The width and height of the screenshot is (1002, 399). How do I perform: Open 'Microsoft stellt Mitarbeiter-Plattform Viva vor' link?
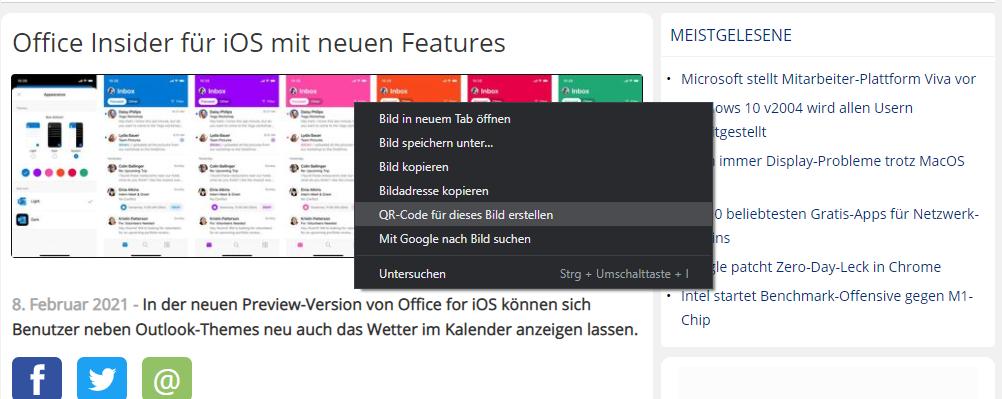pos(828,79)
